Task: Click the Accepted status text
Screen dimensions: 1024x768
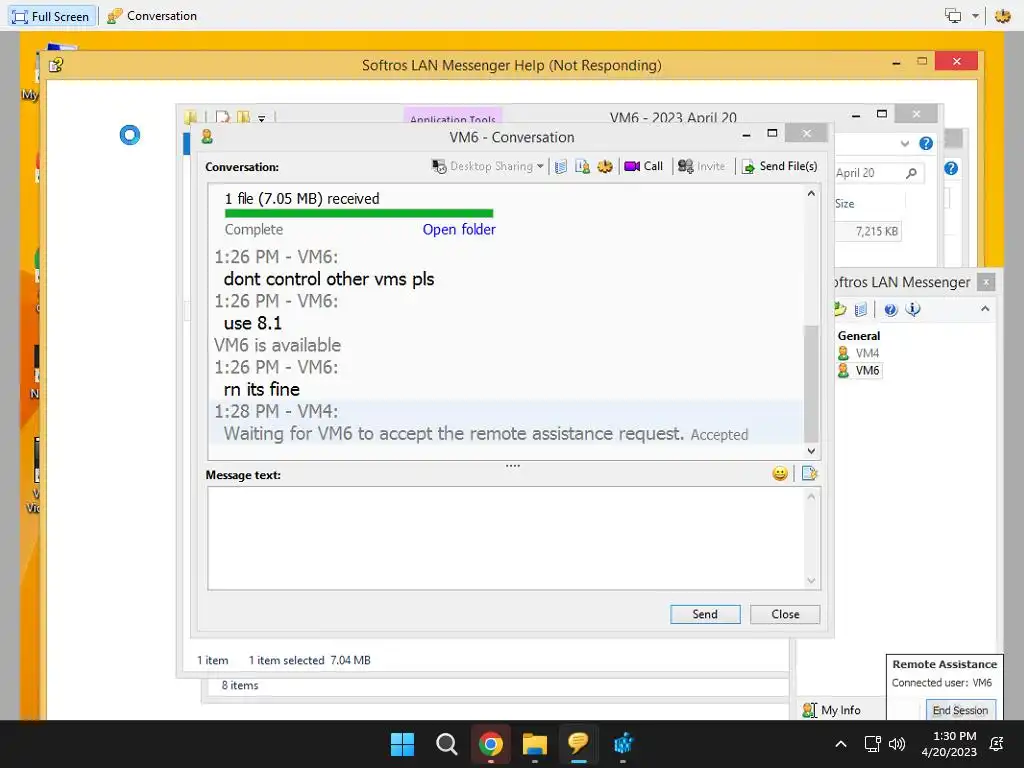Action: [x=720, y=434]
